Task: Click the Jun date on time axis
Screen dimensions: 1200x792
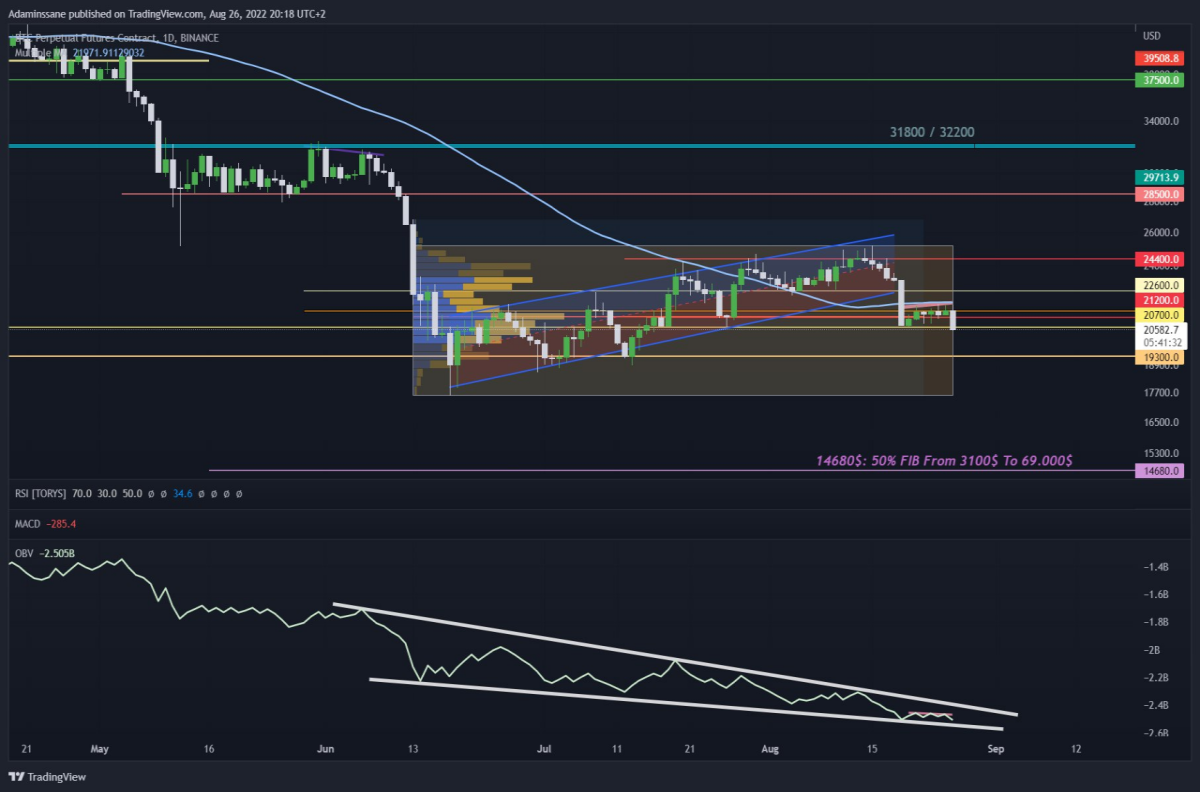Action: point(321,748)
